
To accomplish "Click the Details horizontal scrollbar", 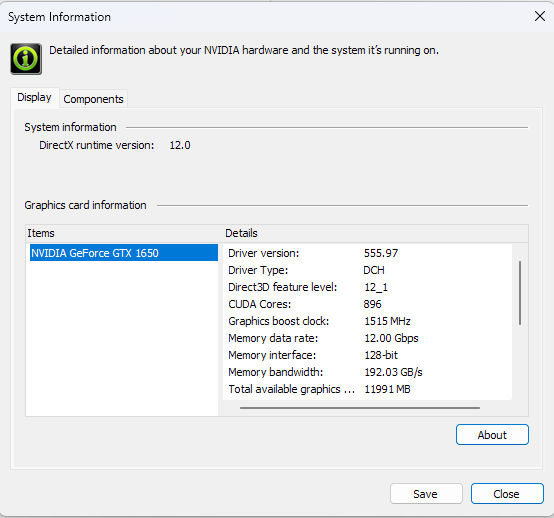I will 360,408.
